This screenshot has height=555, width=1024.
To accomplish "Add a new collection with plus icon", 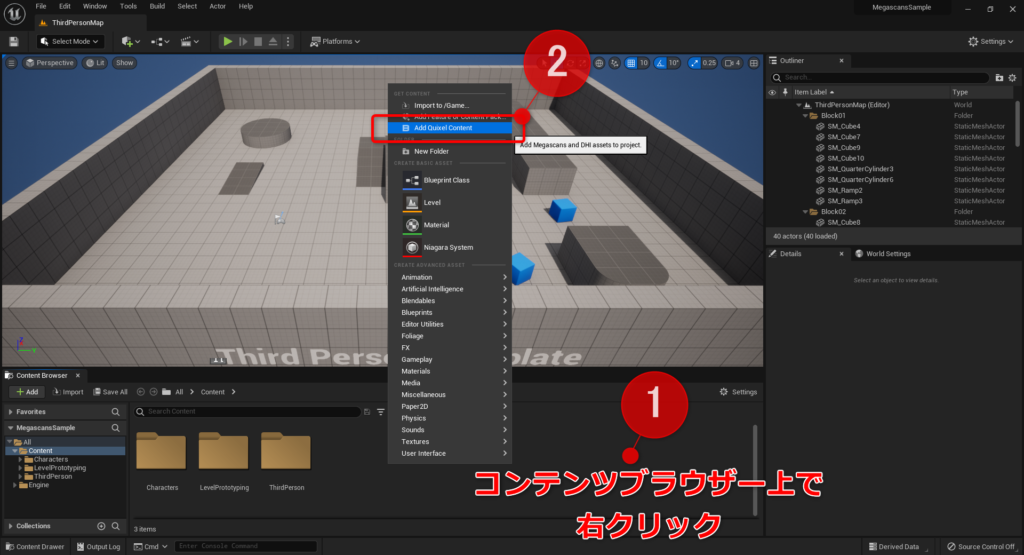I will [x=101, y=526].
